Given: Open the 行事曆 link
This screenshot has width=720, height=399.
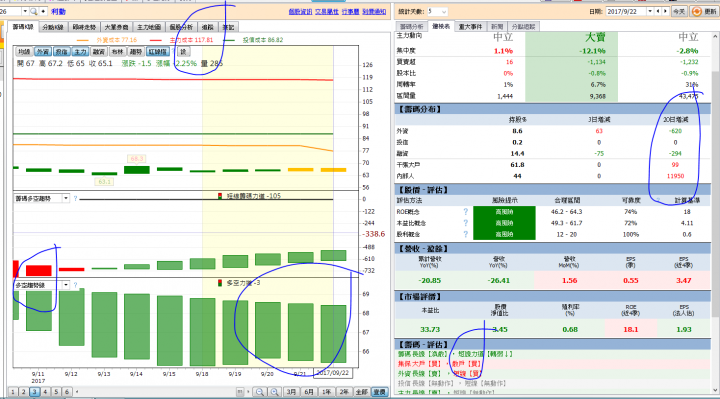Looking at the screenshot, I should click(350, 11).
